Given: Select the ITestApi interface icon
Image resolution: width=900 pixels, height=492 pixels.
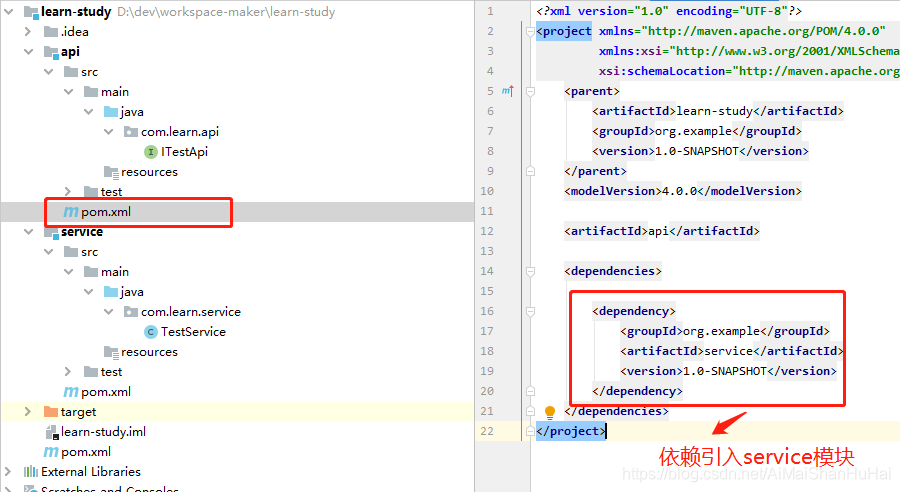Looking at the screenshot, I should click(x=150, y=152).
